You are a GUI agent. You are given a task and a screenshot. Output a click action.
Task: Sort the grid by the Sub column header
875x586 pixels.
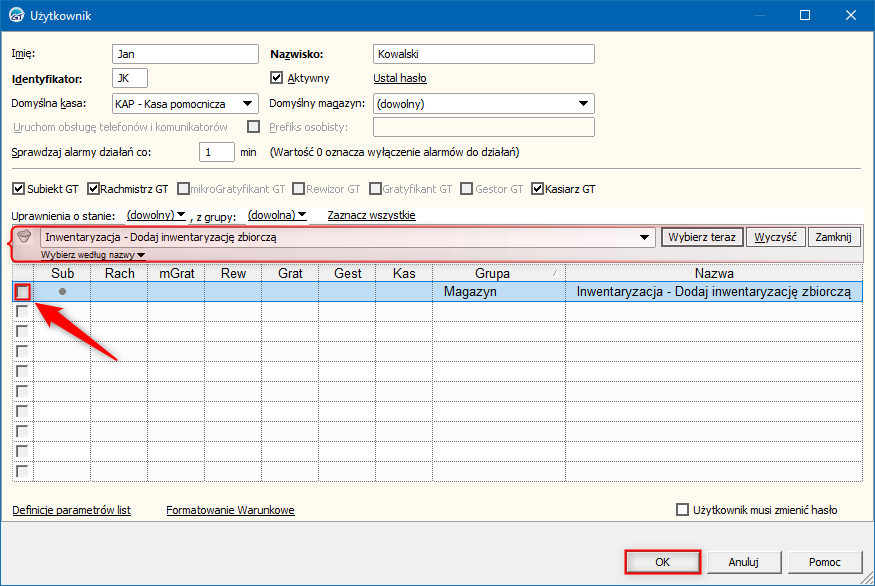pyautogui.click(x=62, y=273)
